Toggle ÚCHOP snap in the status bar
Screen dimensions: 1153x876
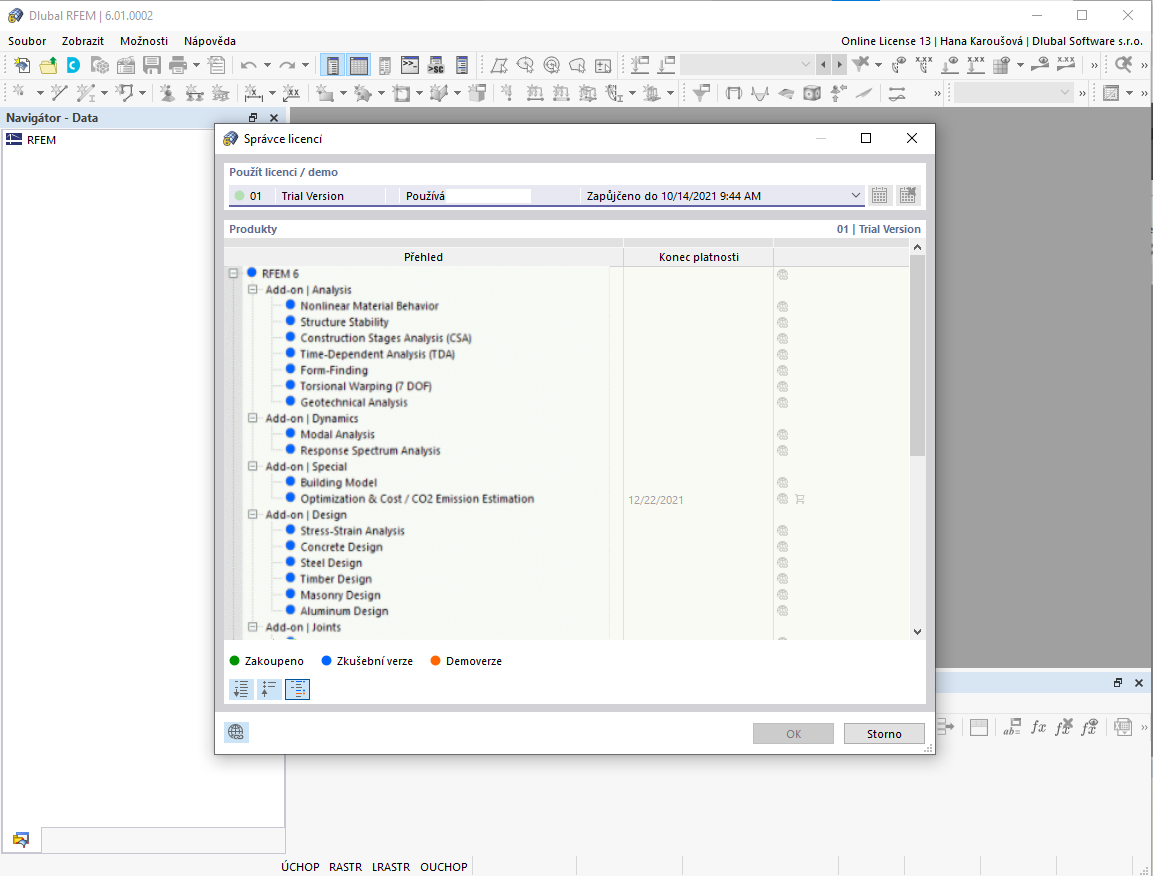click(300, 867)
